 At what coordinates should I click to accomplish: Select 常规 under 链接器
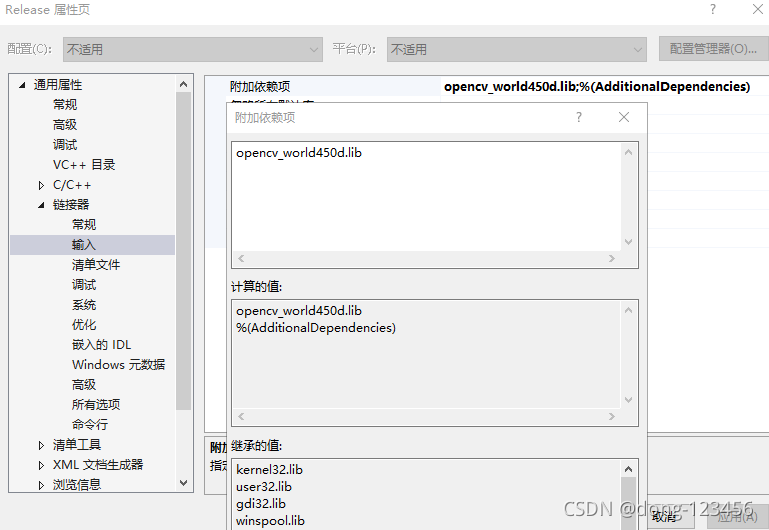(x=84, y=225)
